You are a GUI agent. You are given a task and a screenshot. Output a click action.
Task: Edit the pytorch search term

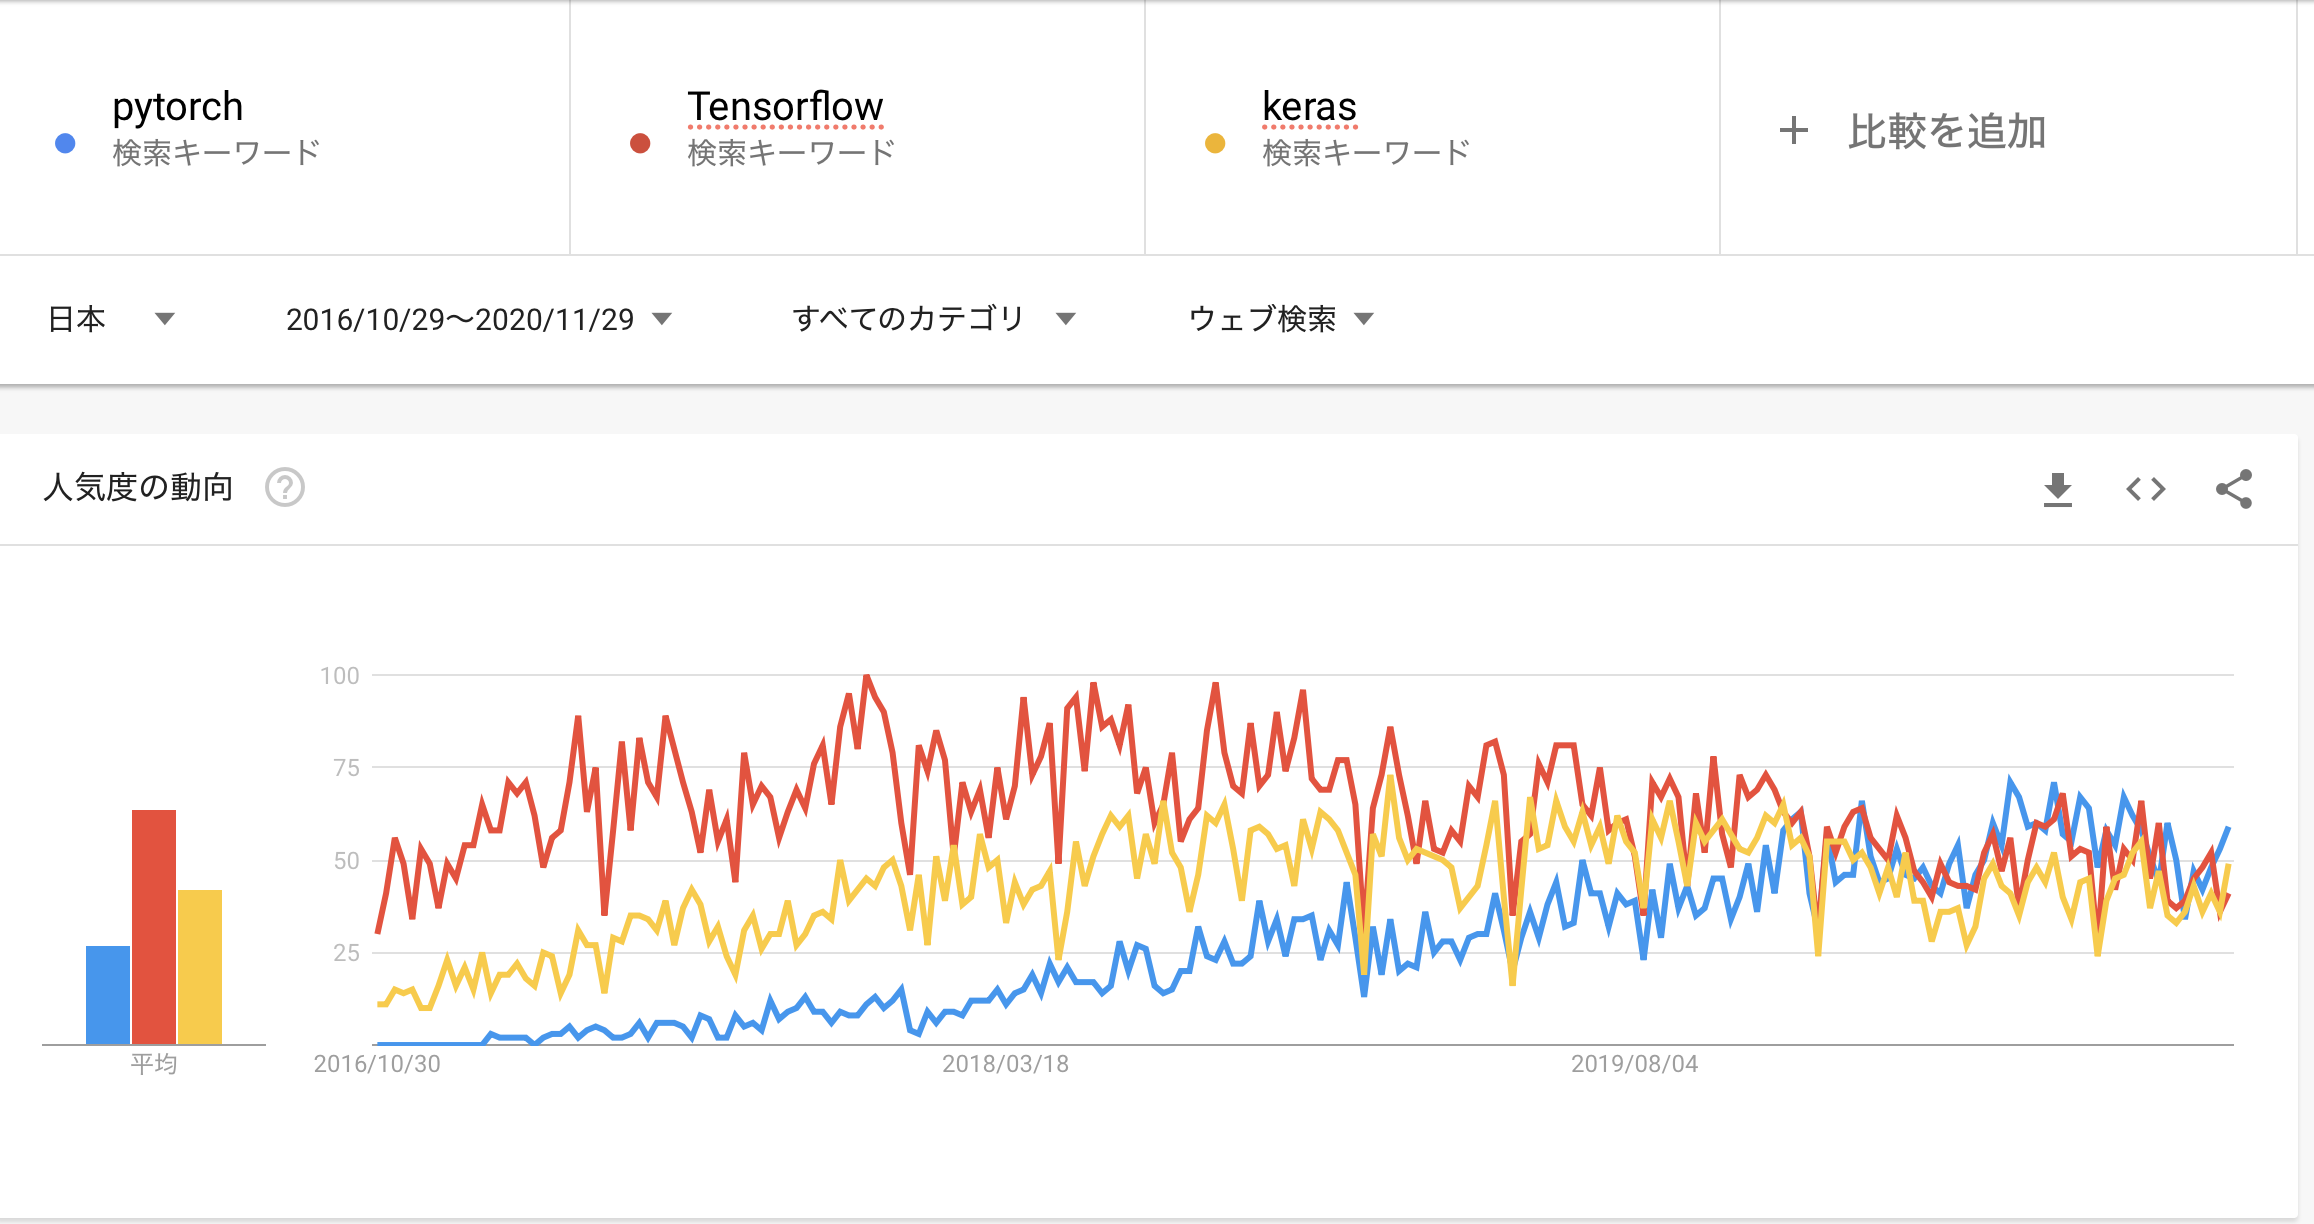click(178, 107)
